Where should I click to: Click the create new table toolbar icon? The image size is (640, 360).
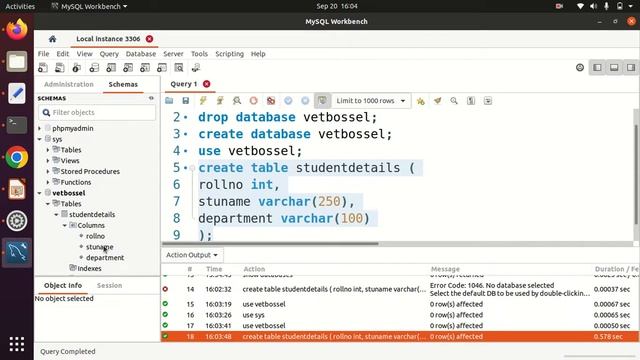(111, 68)
